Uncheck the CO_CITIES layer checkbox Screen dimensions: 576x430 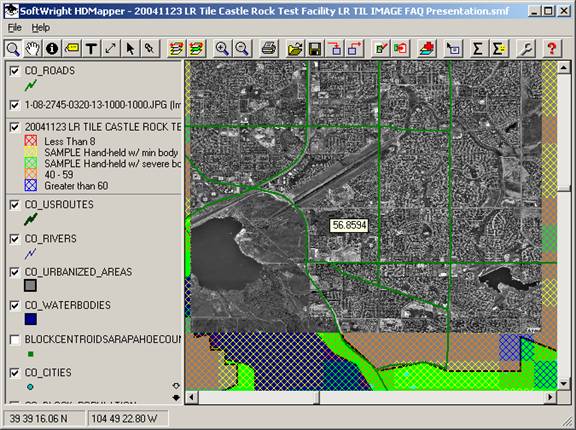[14, 373]
